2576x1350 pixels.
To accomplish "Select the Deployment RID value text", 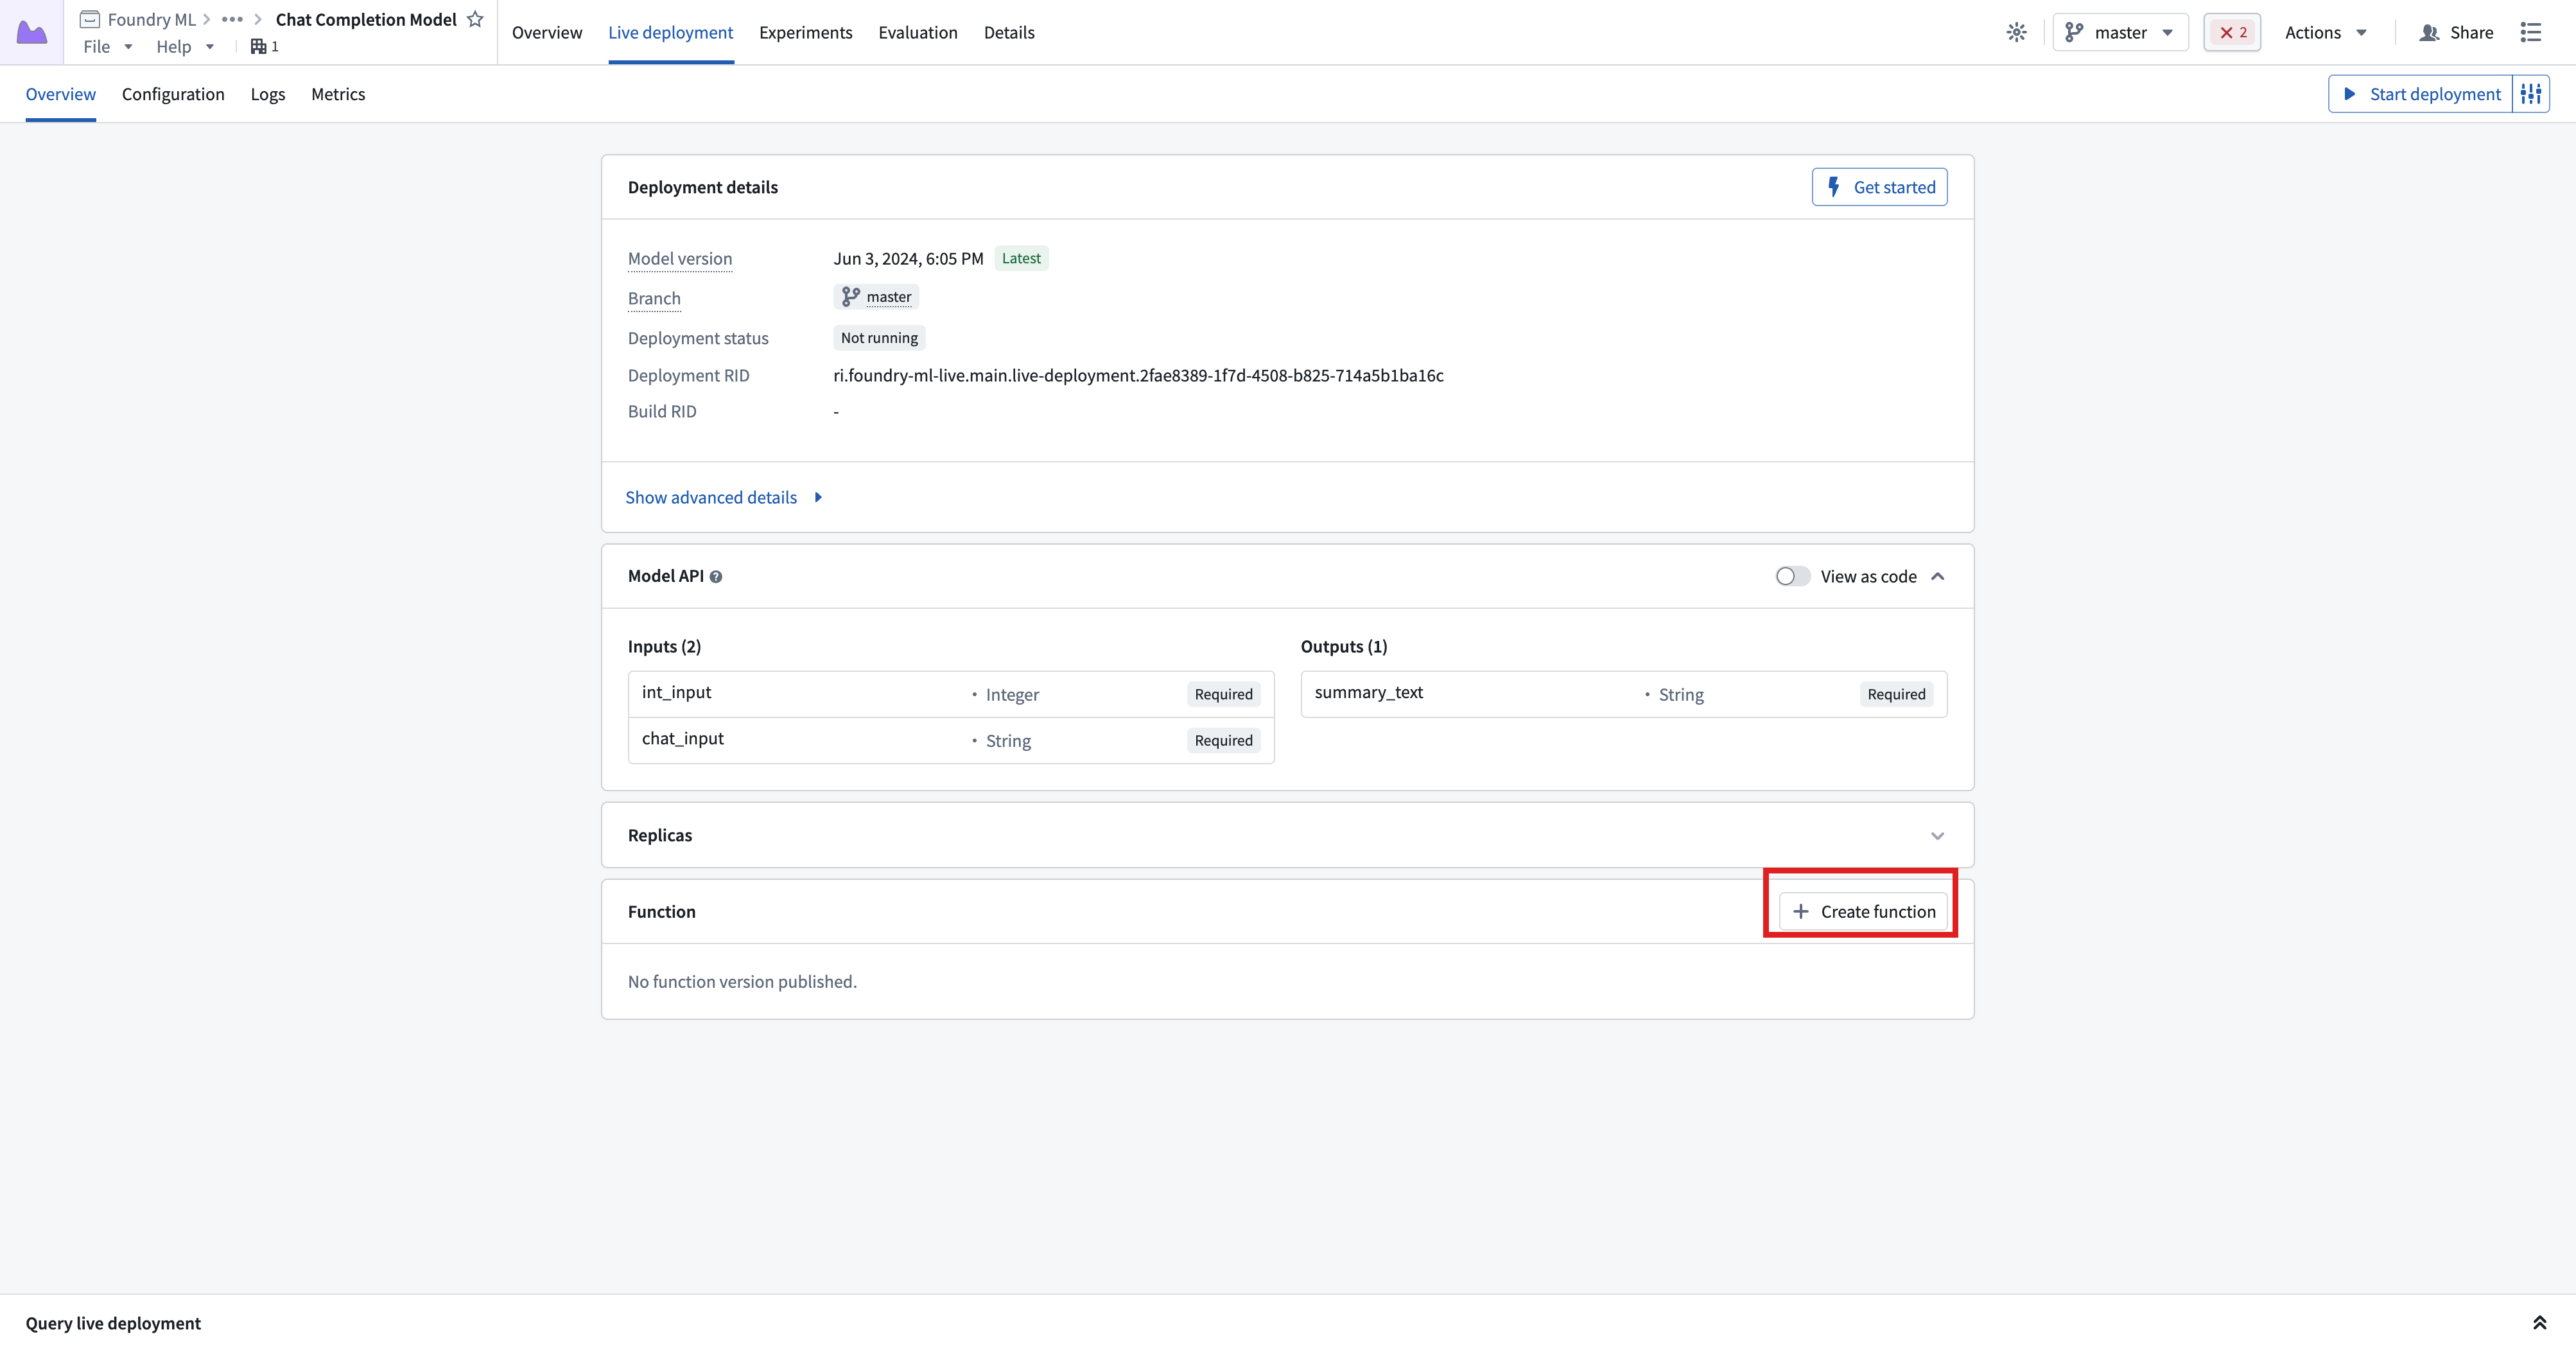I will tap(1138, 375).
